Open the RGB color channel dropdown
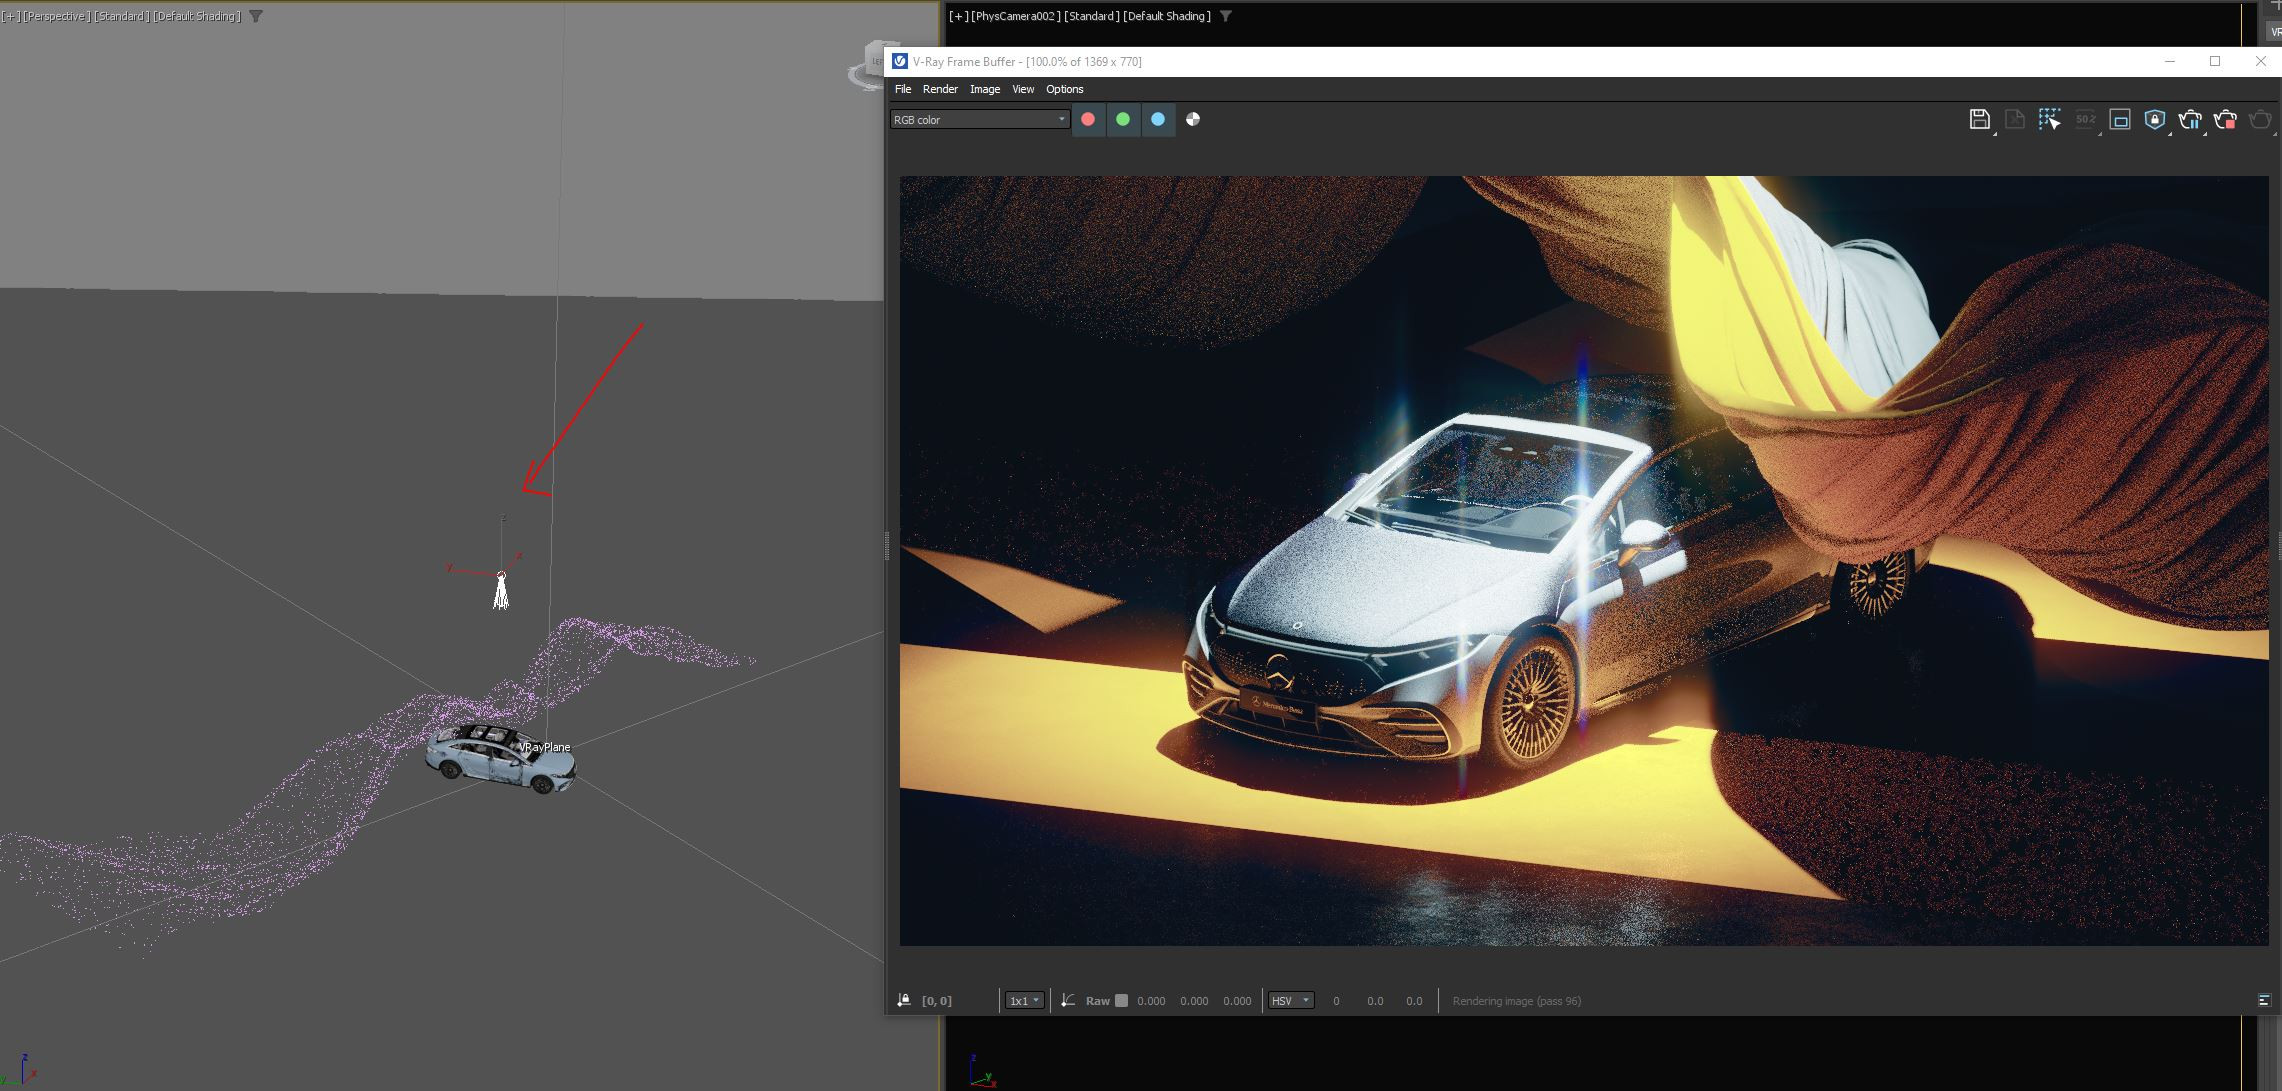 980,120
